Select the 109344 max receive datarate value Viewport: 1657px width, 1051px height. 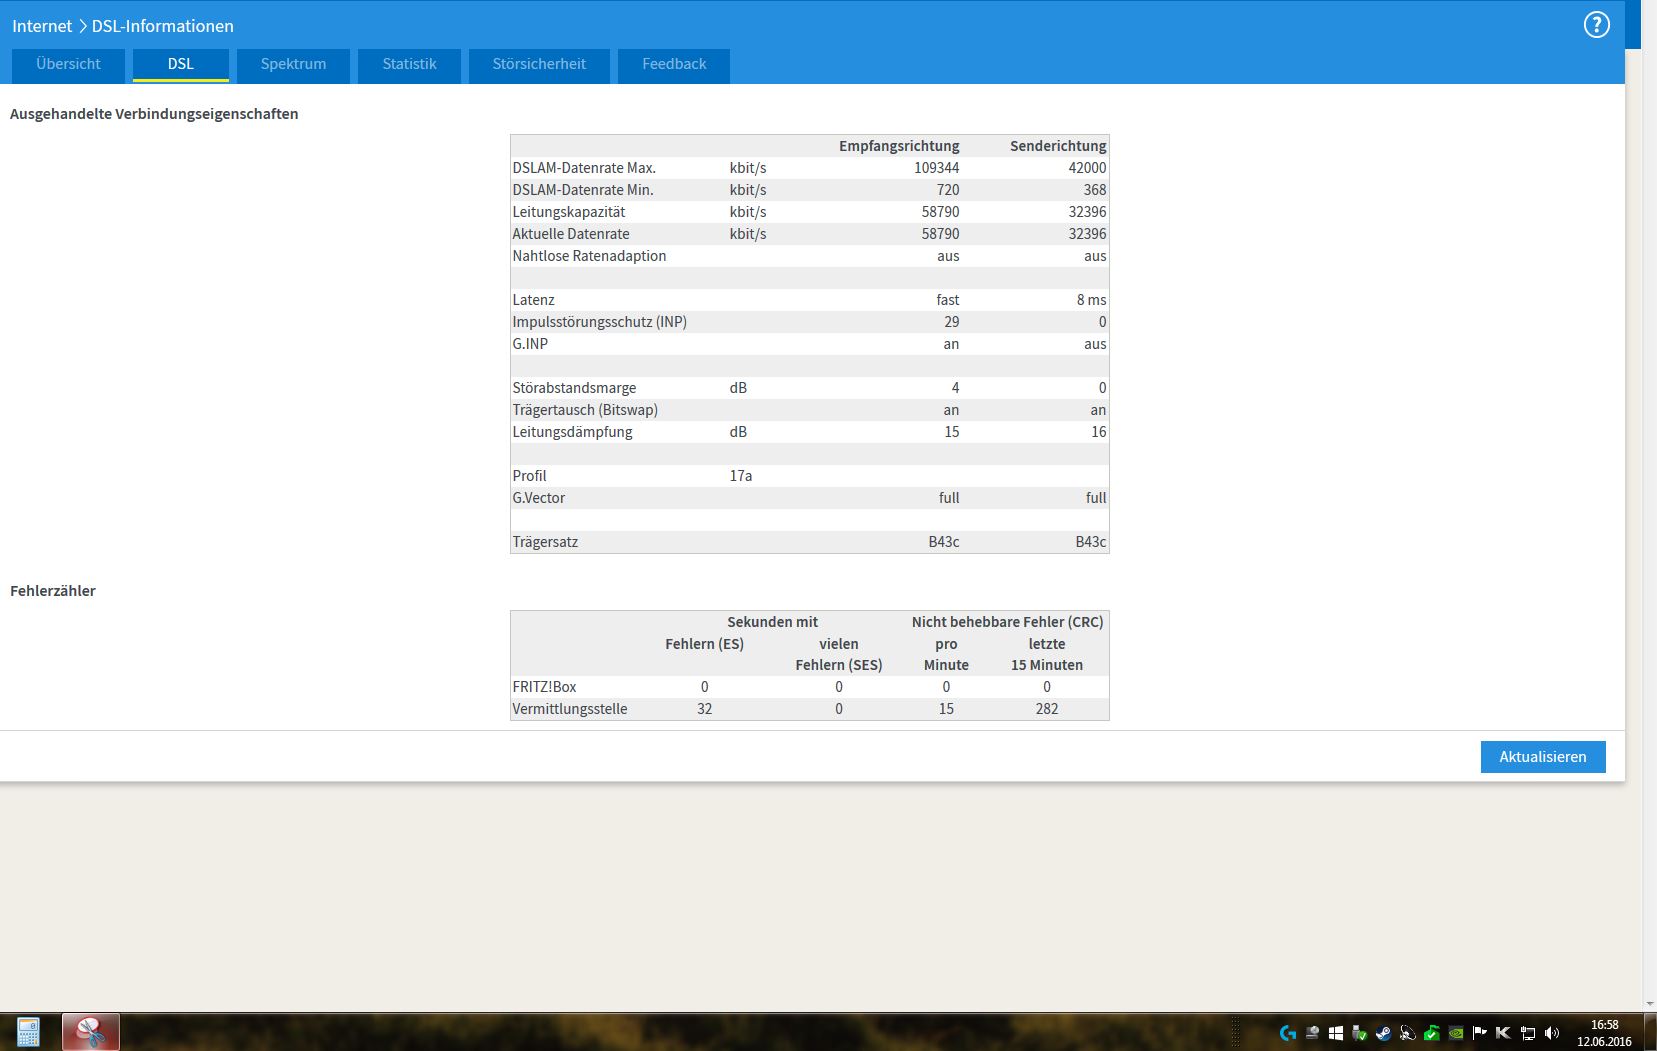(x=936, y=168)
